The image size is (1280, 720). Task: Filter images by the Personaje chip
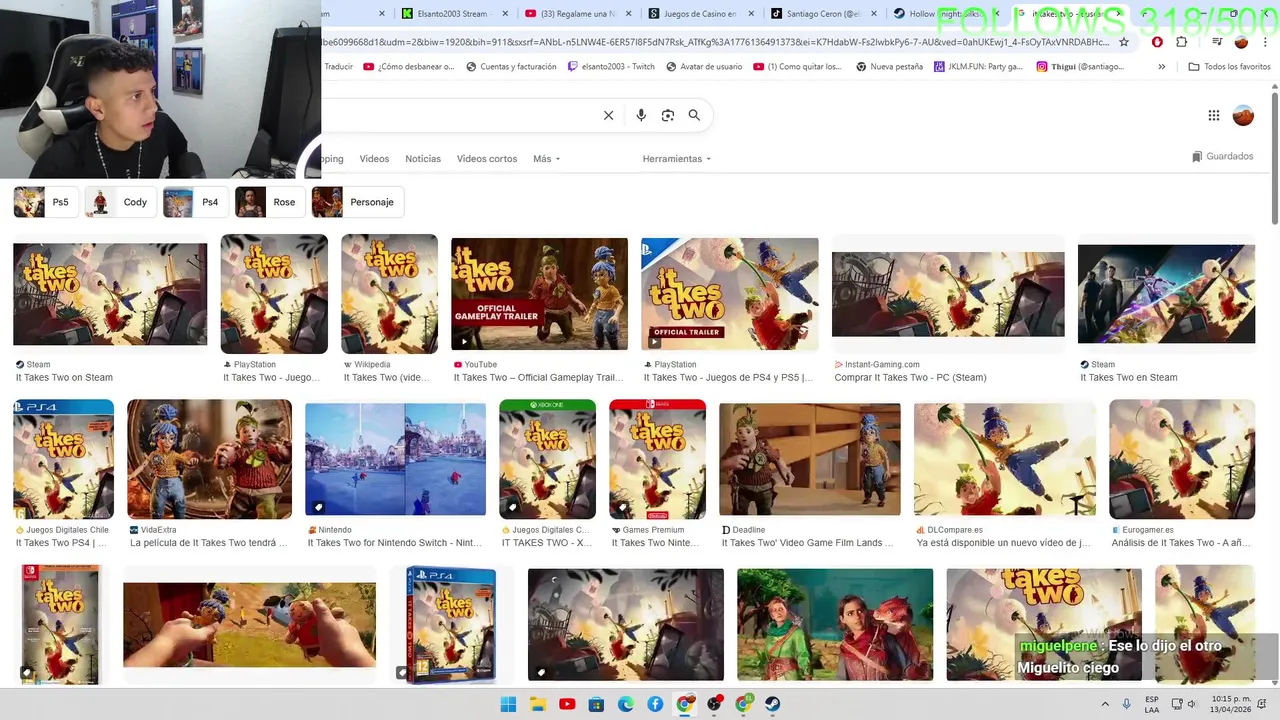[x=357, y=202]
